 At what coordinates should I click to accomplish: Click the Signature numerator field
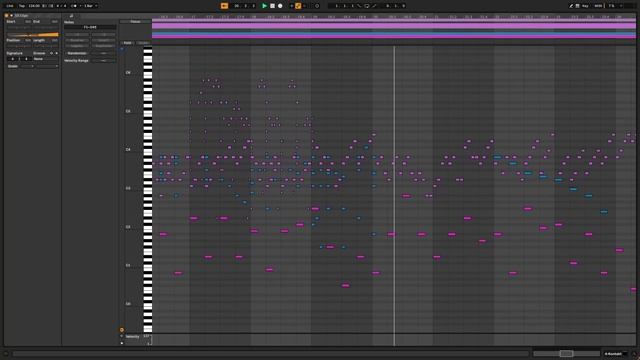click(12, 59)
